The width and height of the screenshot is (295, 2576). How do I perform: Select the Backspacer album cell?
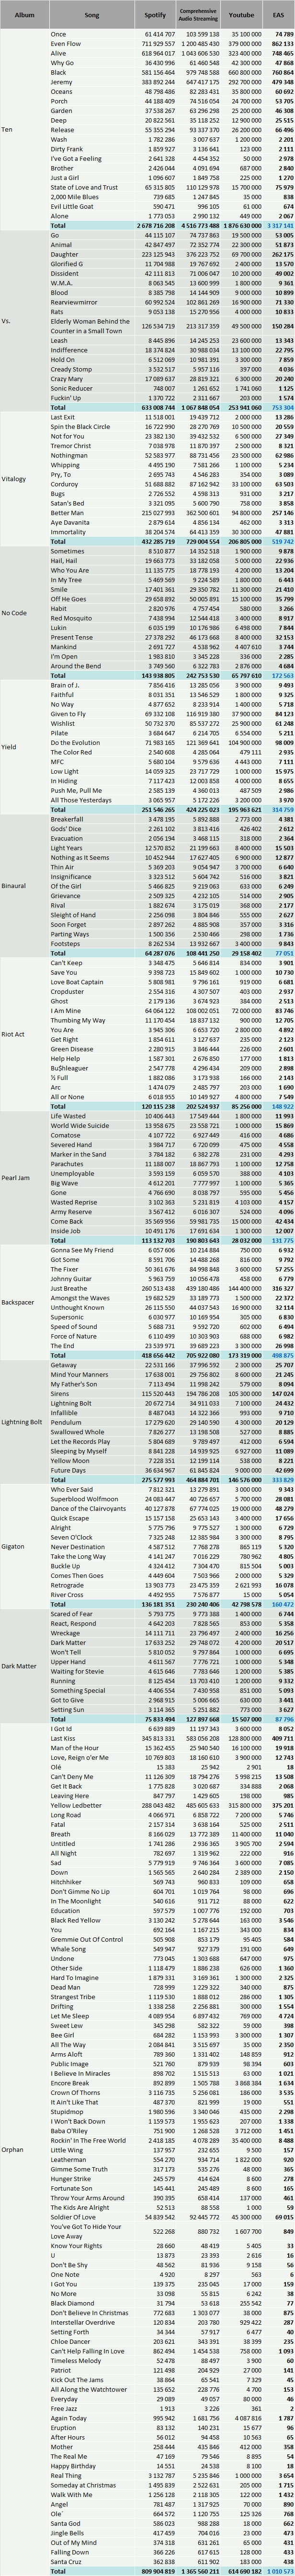24,1303
